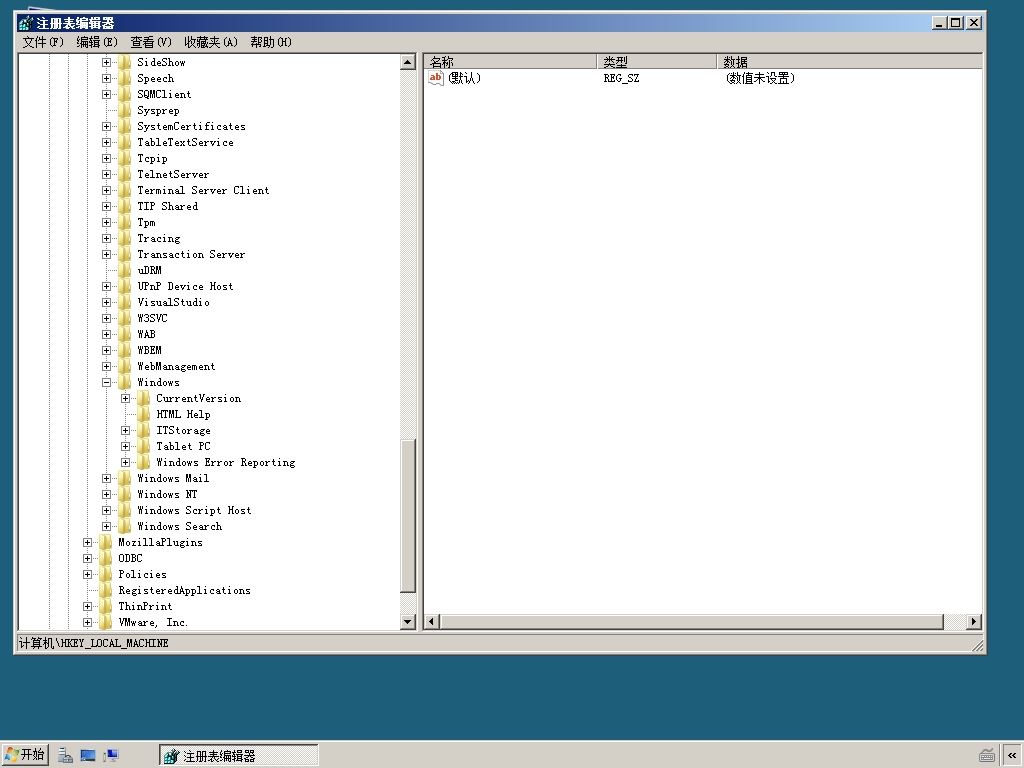Click the (默认) string value icon
This screenshot has height=768, width=1024.
pyautogui.click(x=436, y=78)
